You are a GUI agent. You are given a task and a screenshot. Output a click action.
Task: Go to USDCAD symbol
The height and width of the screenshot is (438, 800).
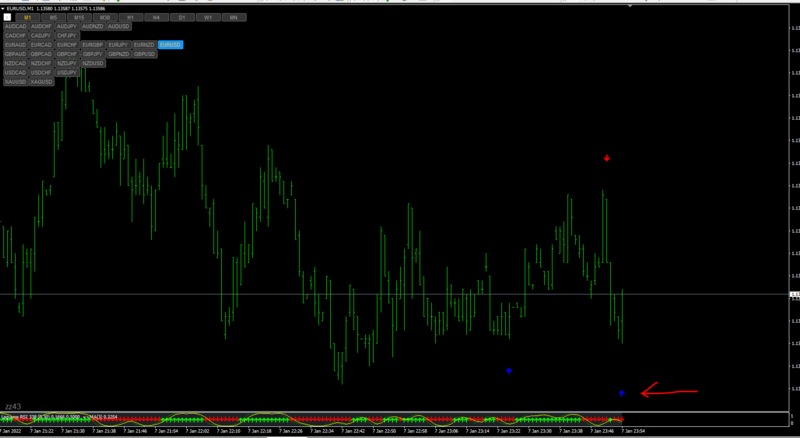(15, 72)
